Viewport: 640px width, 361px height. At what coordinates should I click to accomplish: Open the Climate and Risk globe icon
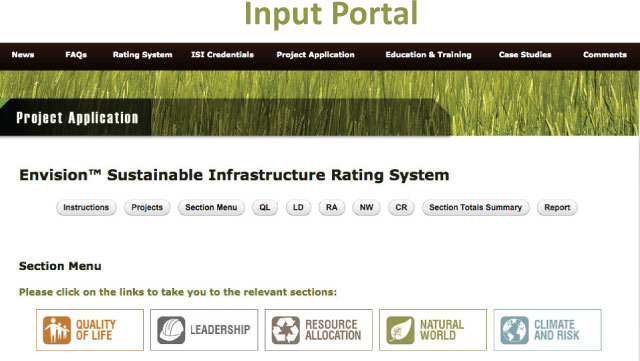pos(514,330)
